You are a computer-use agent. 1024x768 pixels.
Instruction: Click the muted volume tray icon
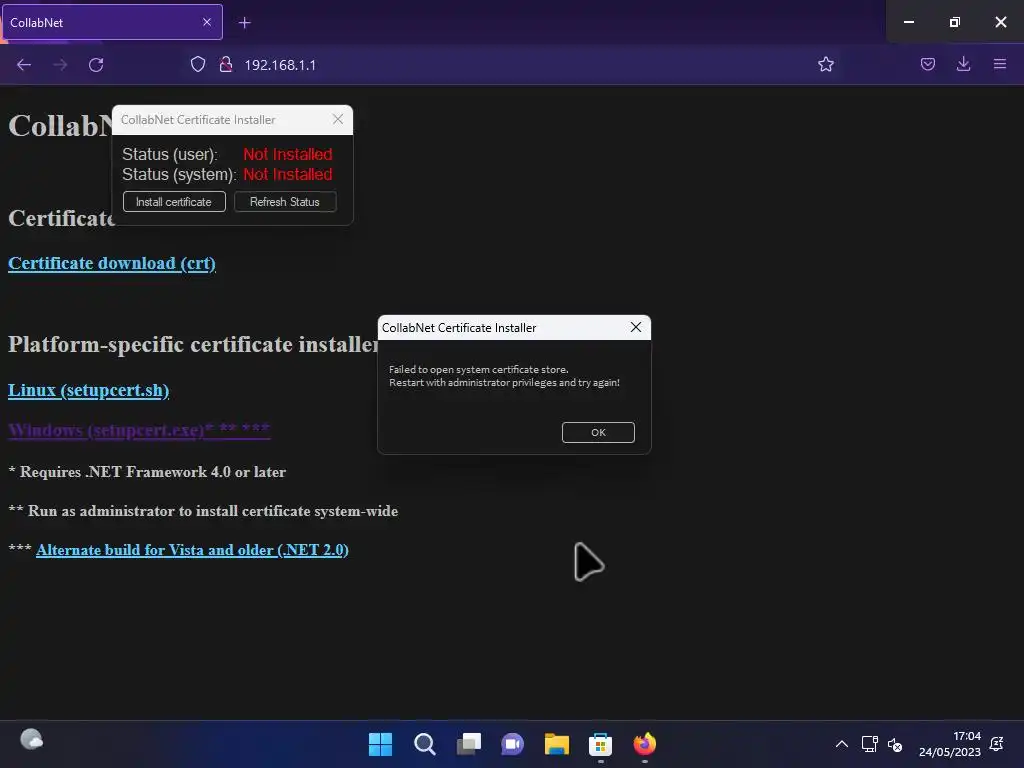tap(895, 744)
